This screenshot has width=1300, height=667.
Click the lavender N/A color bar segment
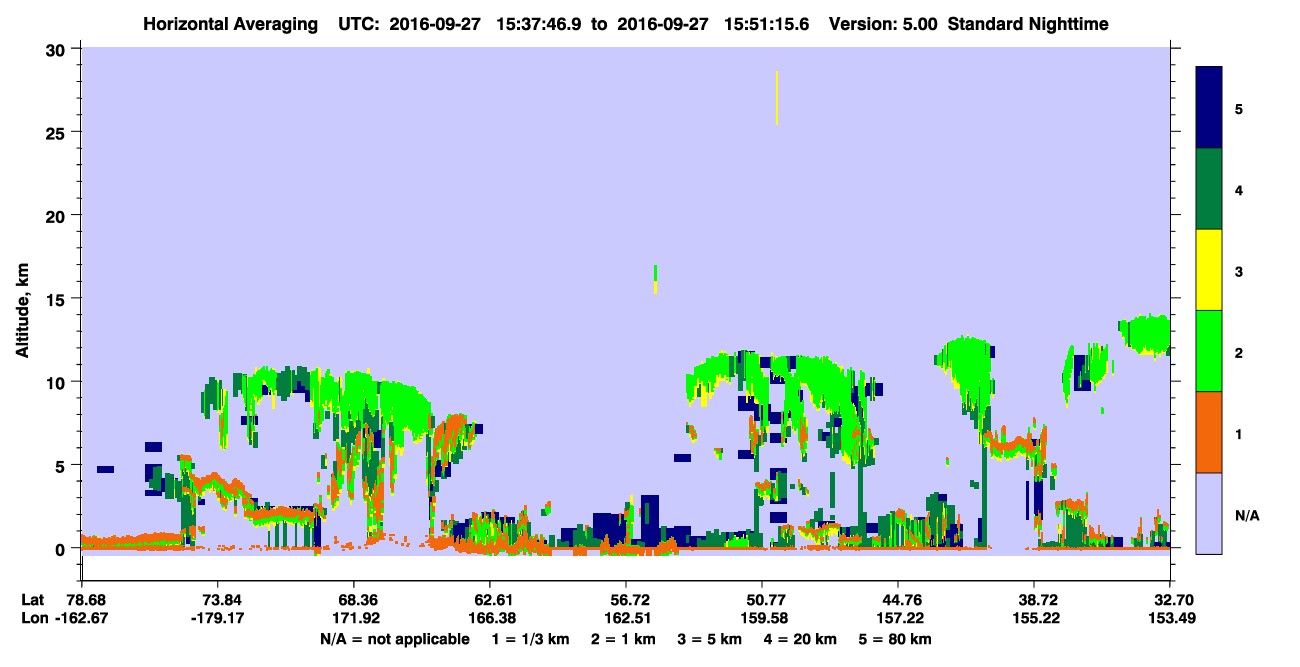pyautogui.click(x=1209, y=513)
